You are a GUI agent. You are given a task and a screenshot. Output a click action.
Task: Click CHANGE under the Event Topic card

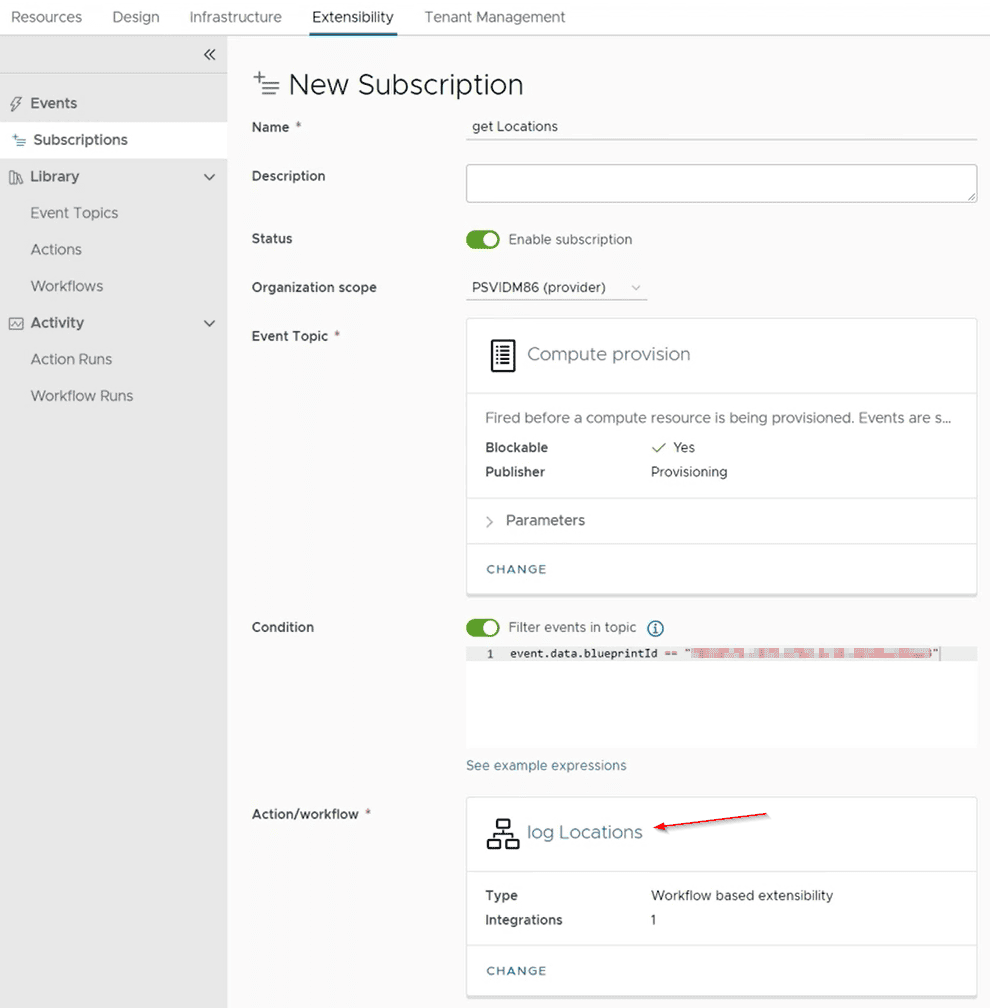(x=516, y=569)
